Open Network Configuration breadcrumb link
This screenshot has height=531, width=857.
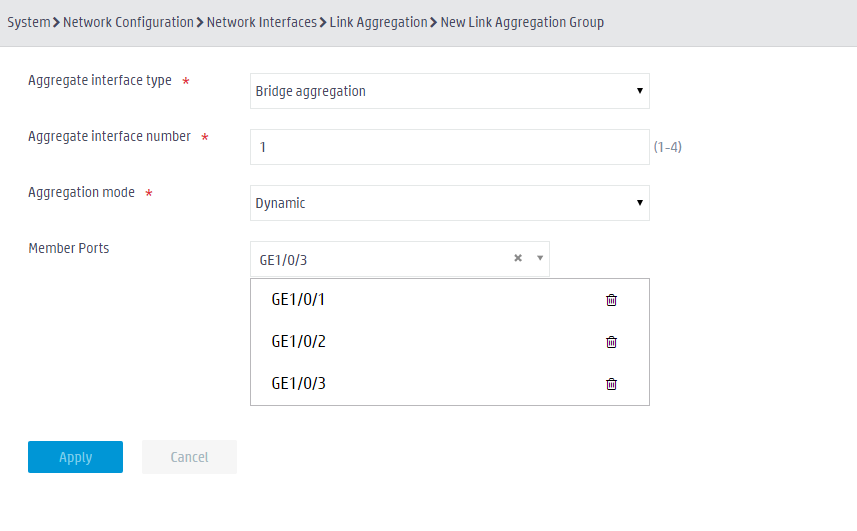pyautogui.click(x=128, y=22)
